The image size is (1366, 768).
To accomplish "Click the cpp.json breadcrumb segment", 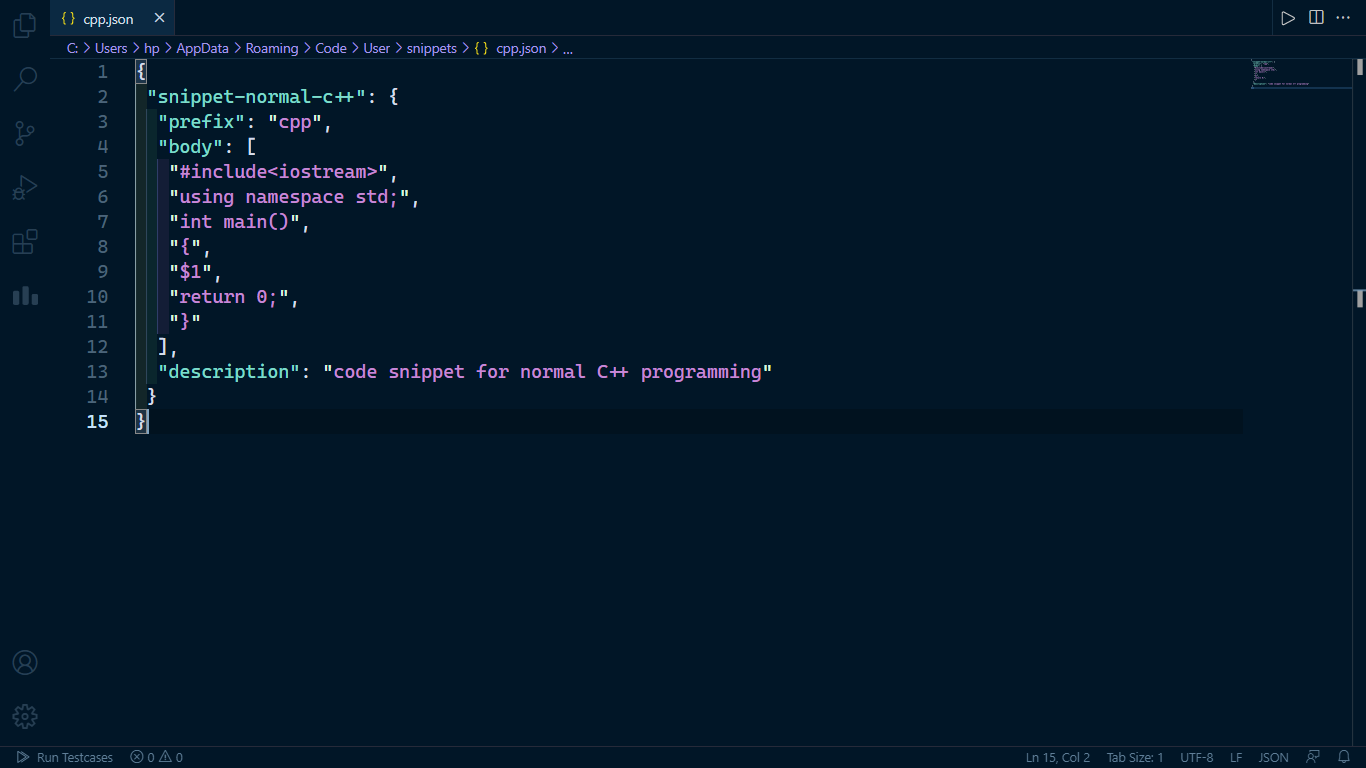I will click(511, 48).
